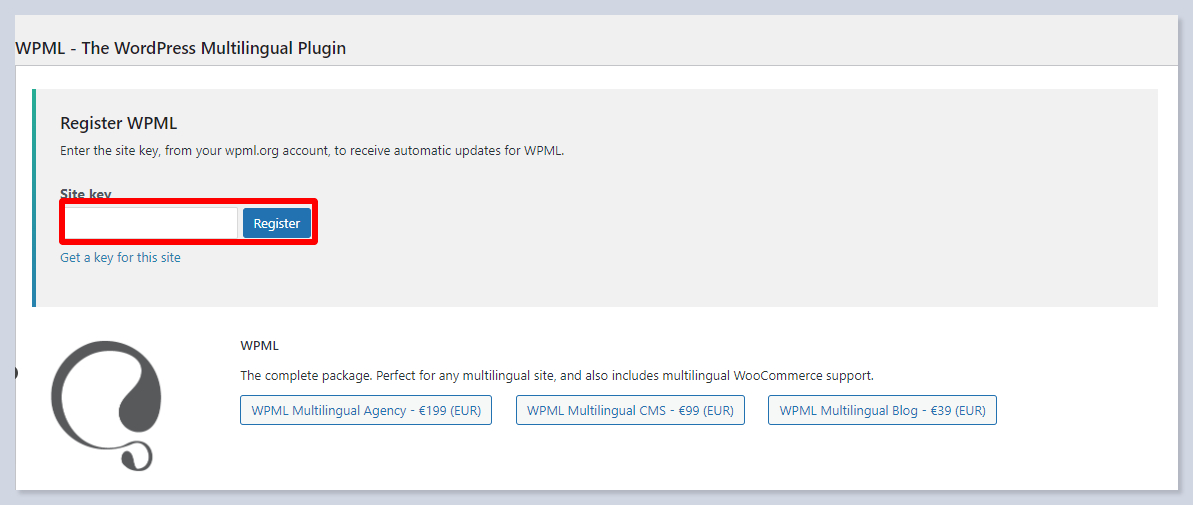Pick WPML Multilingual Blog €39 option
Screen dimensions: 1193x505
tap(882, 410)
